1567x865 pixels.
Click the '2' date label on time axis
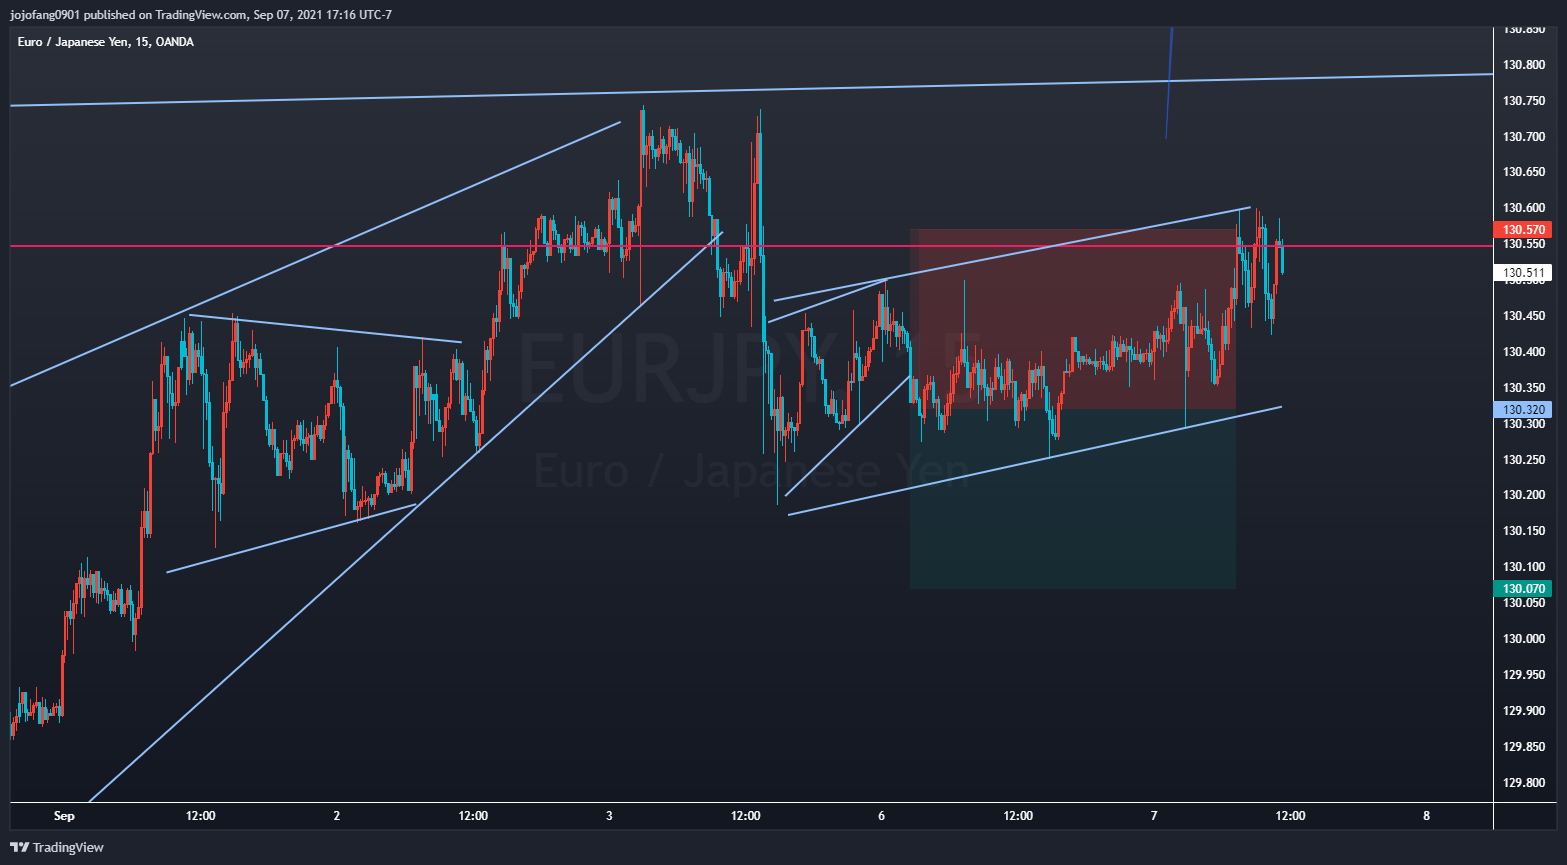[337, 816]
